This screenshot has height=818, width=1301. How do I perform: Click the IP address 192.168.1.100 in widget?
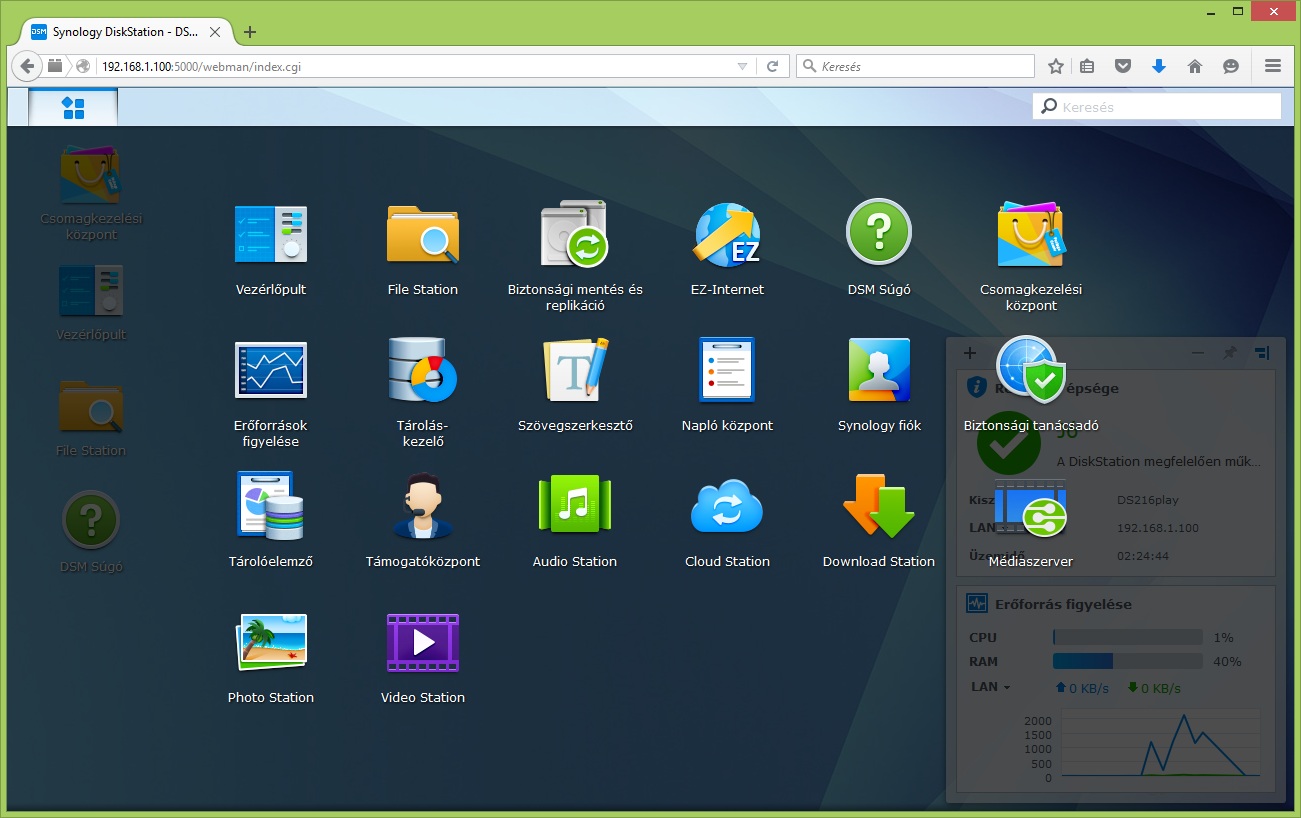[1158, 527]
